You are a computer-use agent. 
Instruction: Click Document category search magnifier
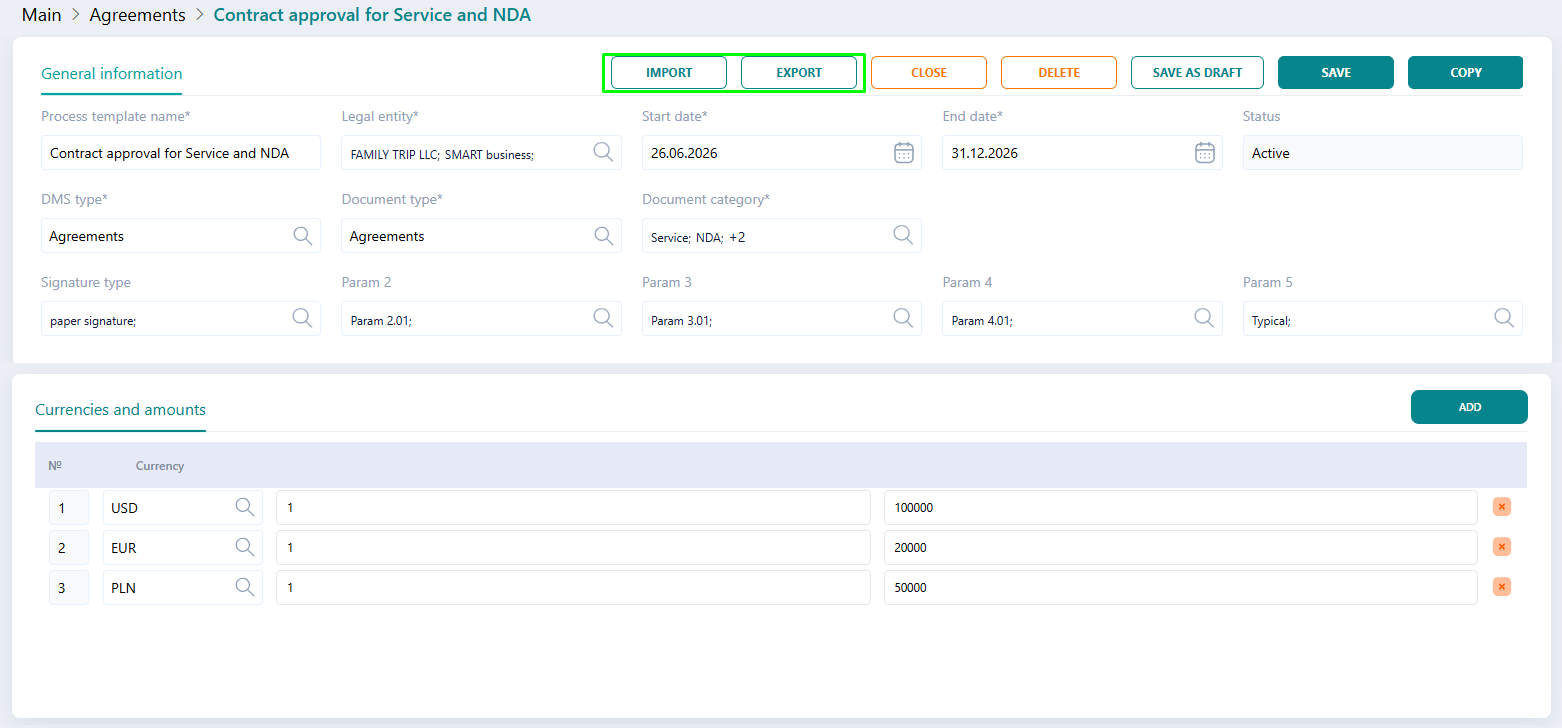(903, 235)
